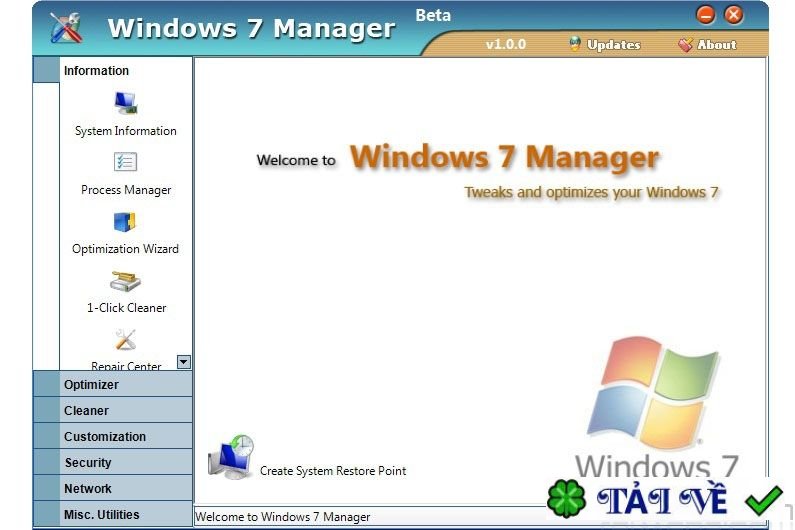Click the v1.0.0 version label

[505, 45]
